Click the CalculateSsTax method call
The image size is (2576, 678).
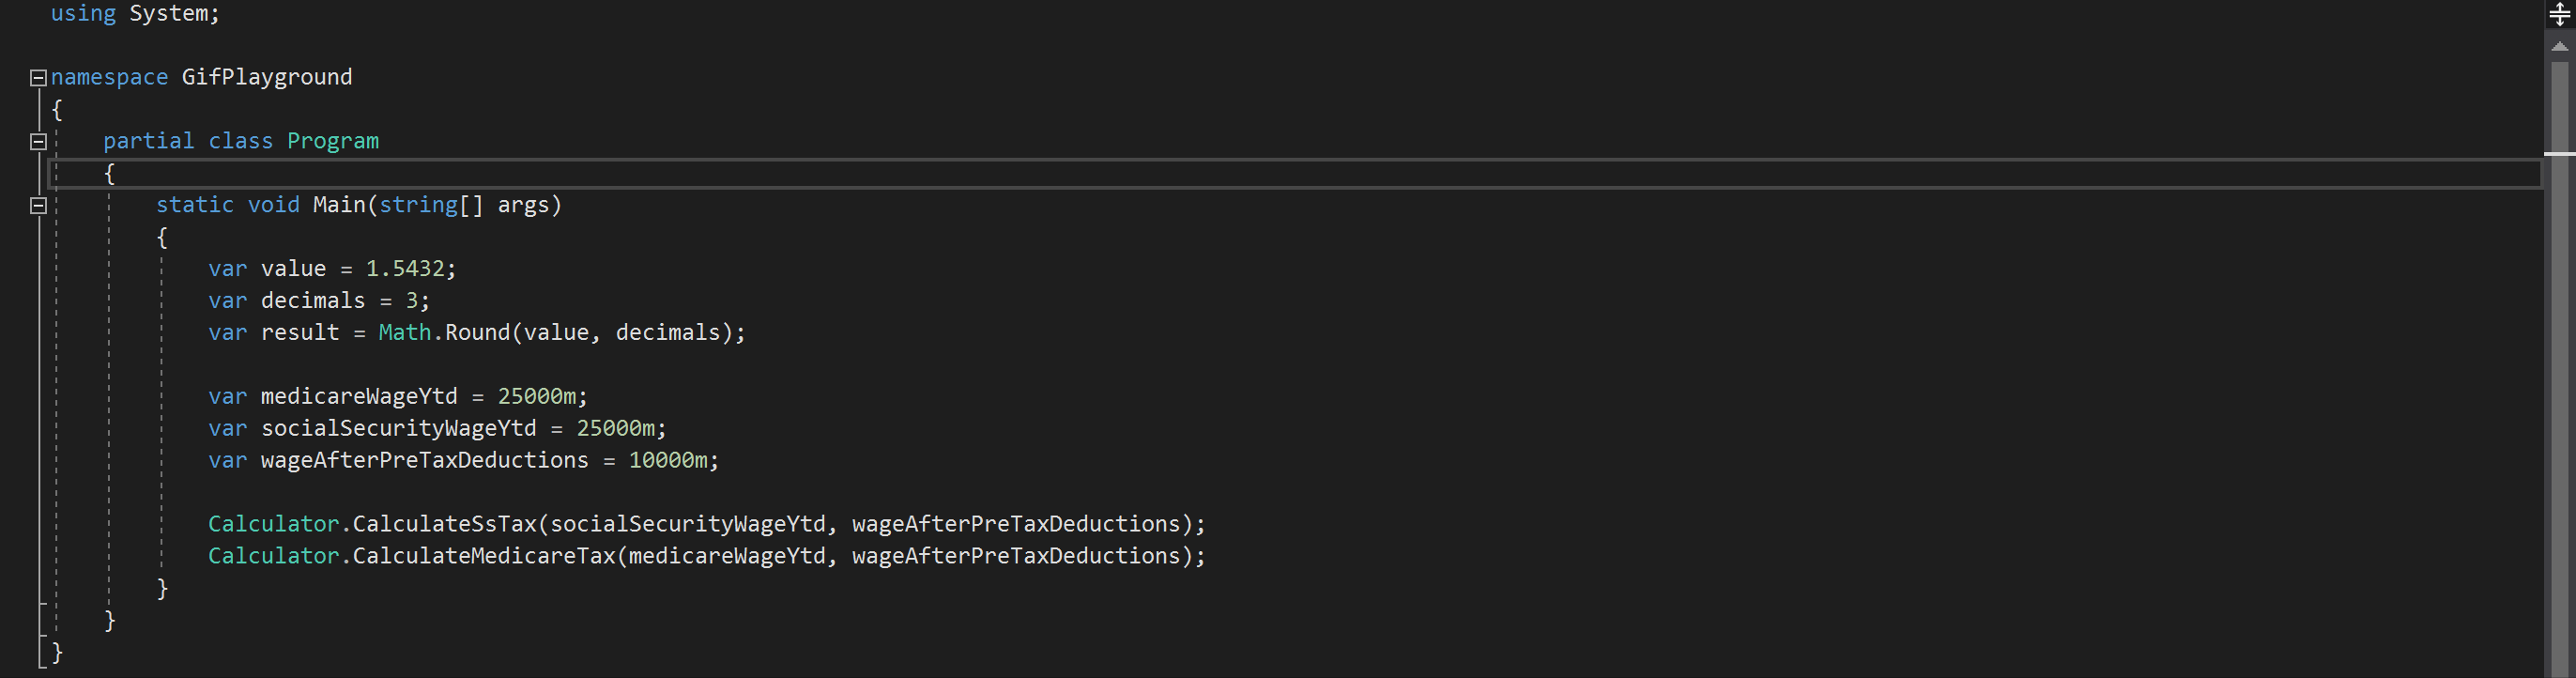point(444,524)
